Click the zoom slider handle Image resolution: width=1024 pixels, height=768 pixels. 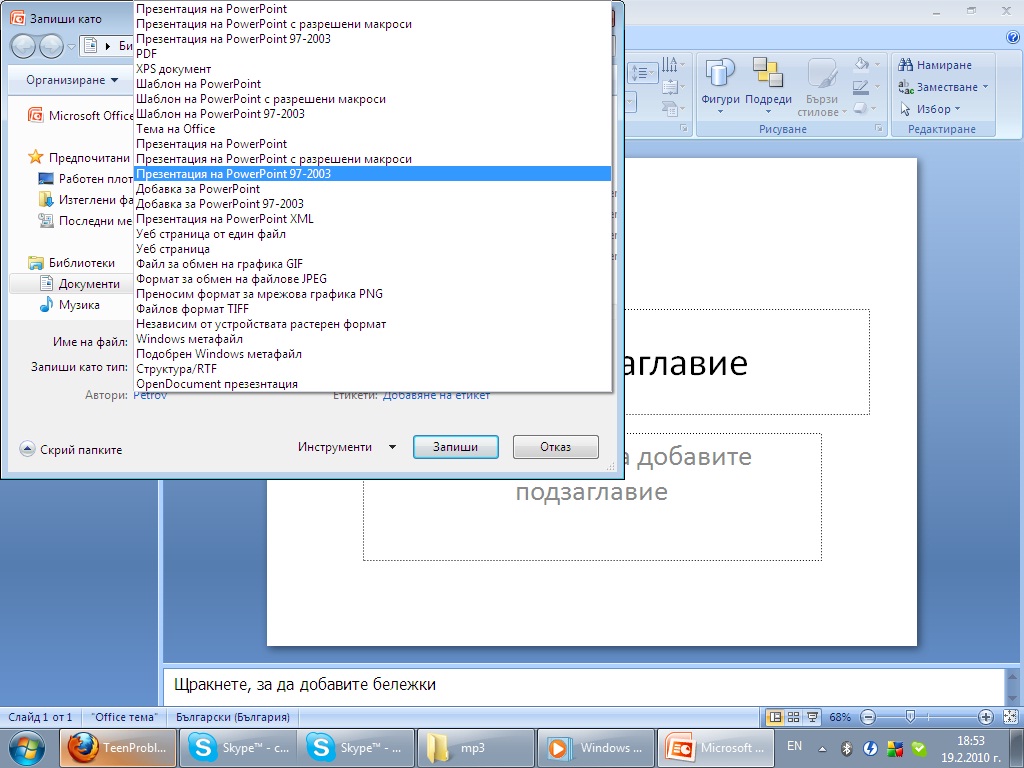[x=910, y=717]
